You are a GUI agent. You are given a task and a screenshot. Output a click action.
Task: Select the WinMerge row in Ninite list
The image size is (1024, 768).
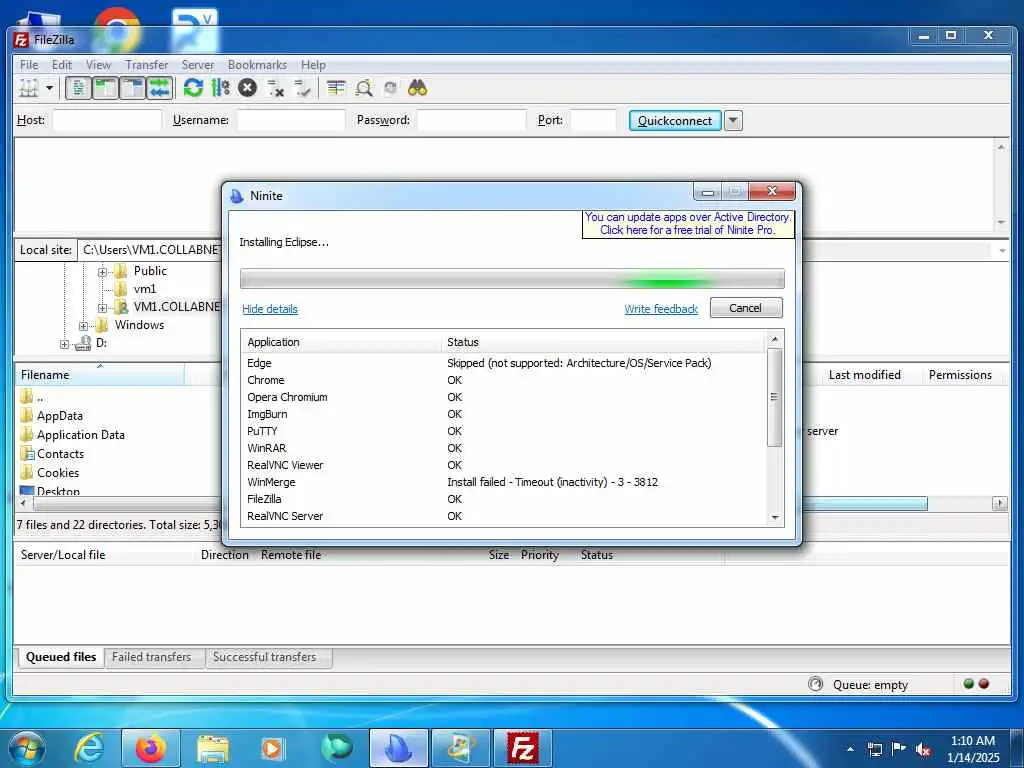tap(504, 482)
